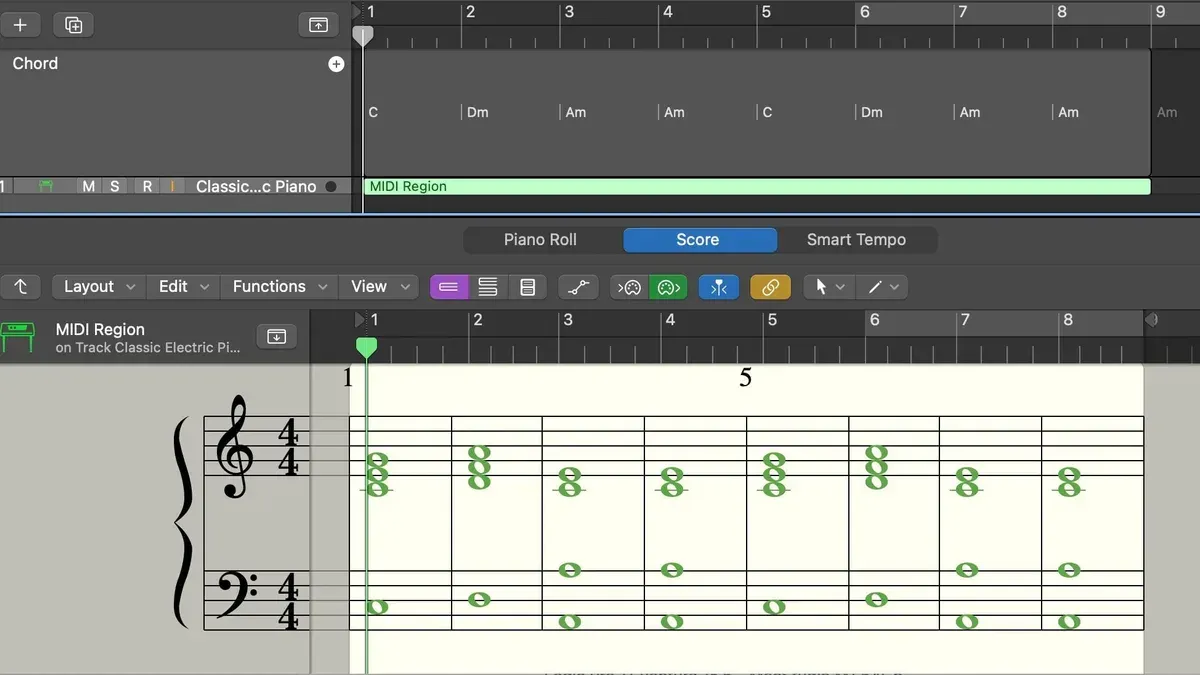Select the lowest bass note in bar 3
Screen dimensions: 1200x675
(x=570, y=621)
